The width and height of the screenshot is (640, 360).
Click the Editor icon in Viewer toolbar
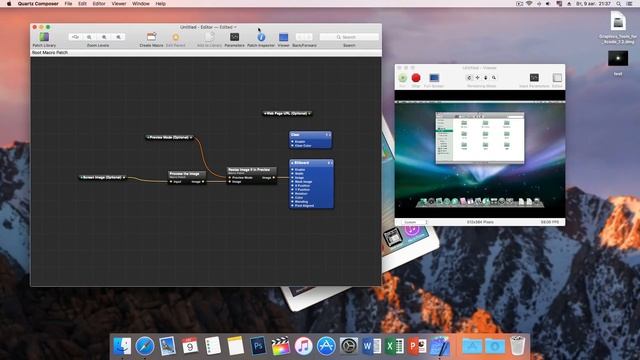[557, 78]
